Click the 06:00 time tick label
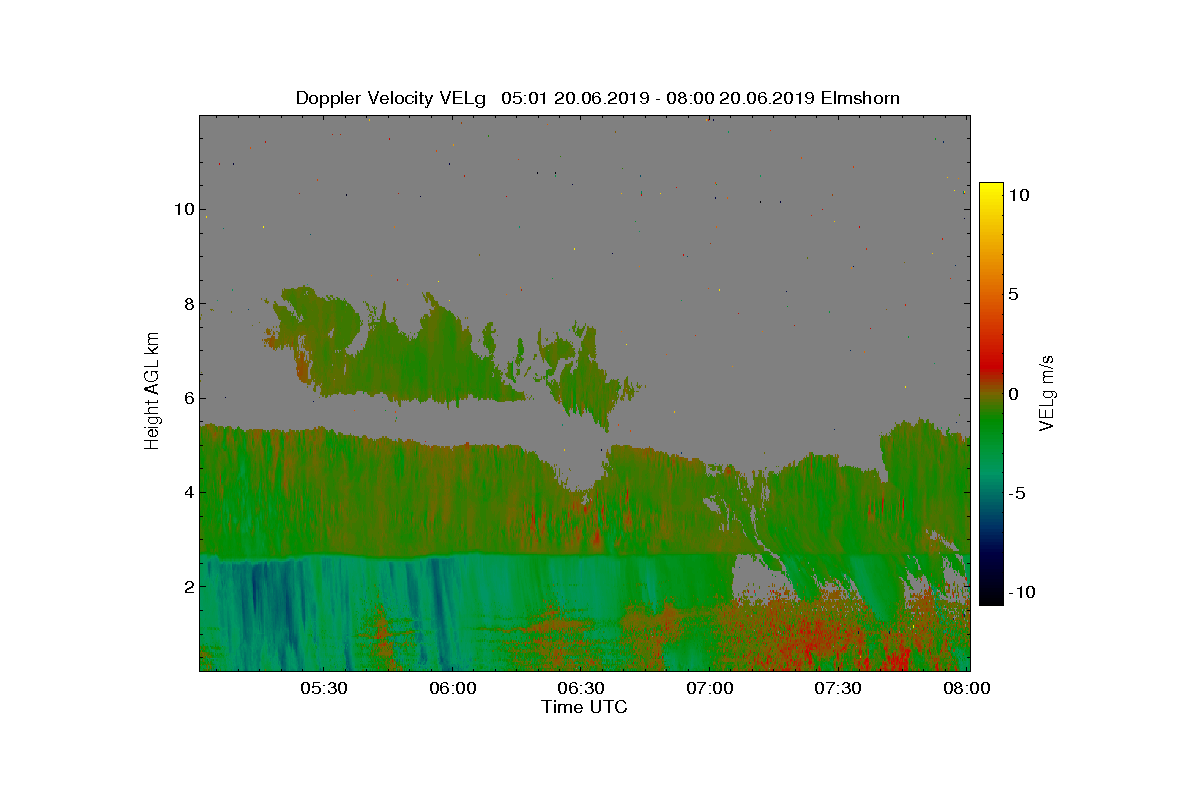This screenshot has height=800, width=1200. point(453,688)
